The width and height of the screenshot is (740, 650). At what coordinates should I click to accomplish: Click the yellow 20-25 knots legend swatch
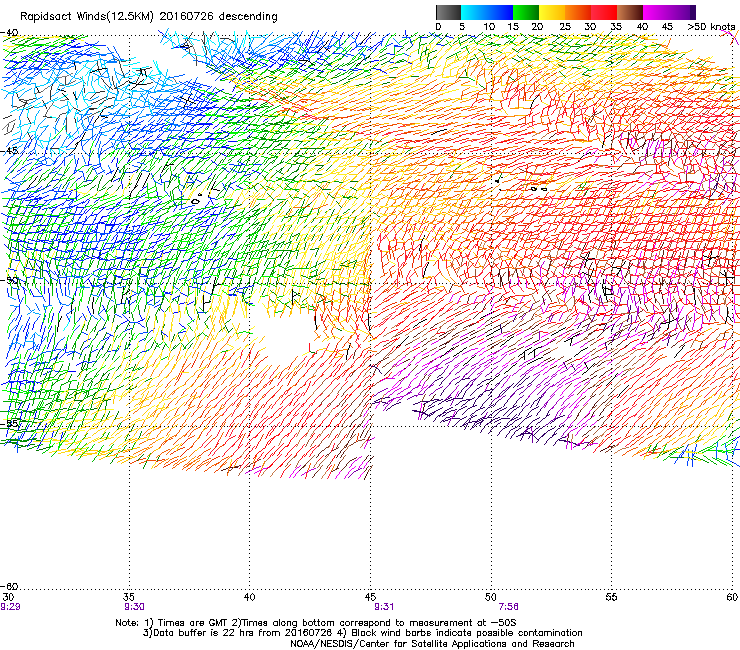click(552, 12)
